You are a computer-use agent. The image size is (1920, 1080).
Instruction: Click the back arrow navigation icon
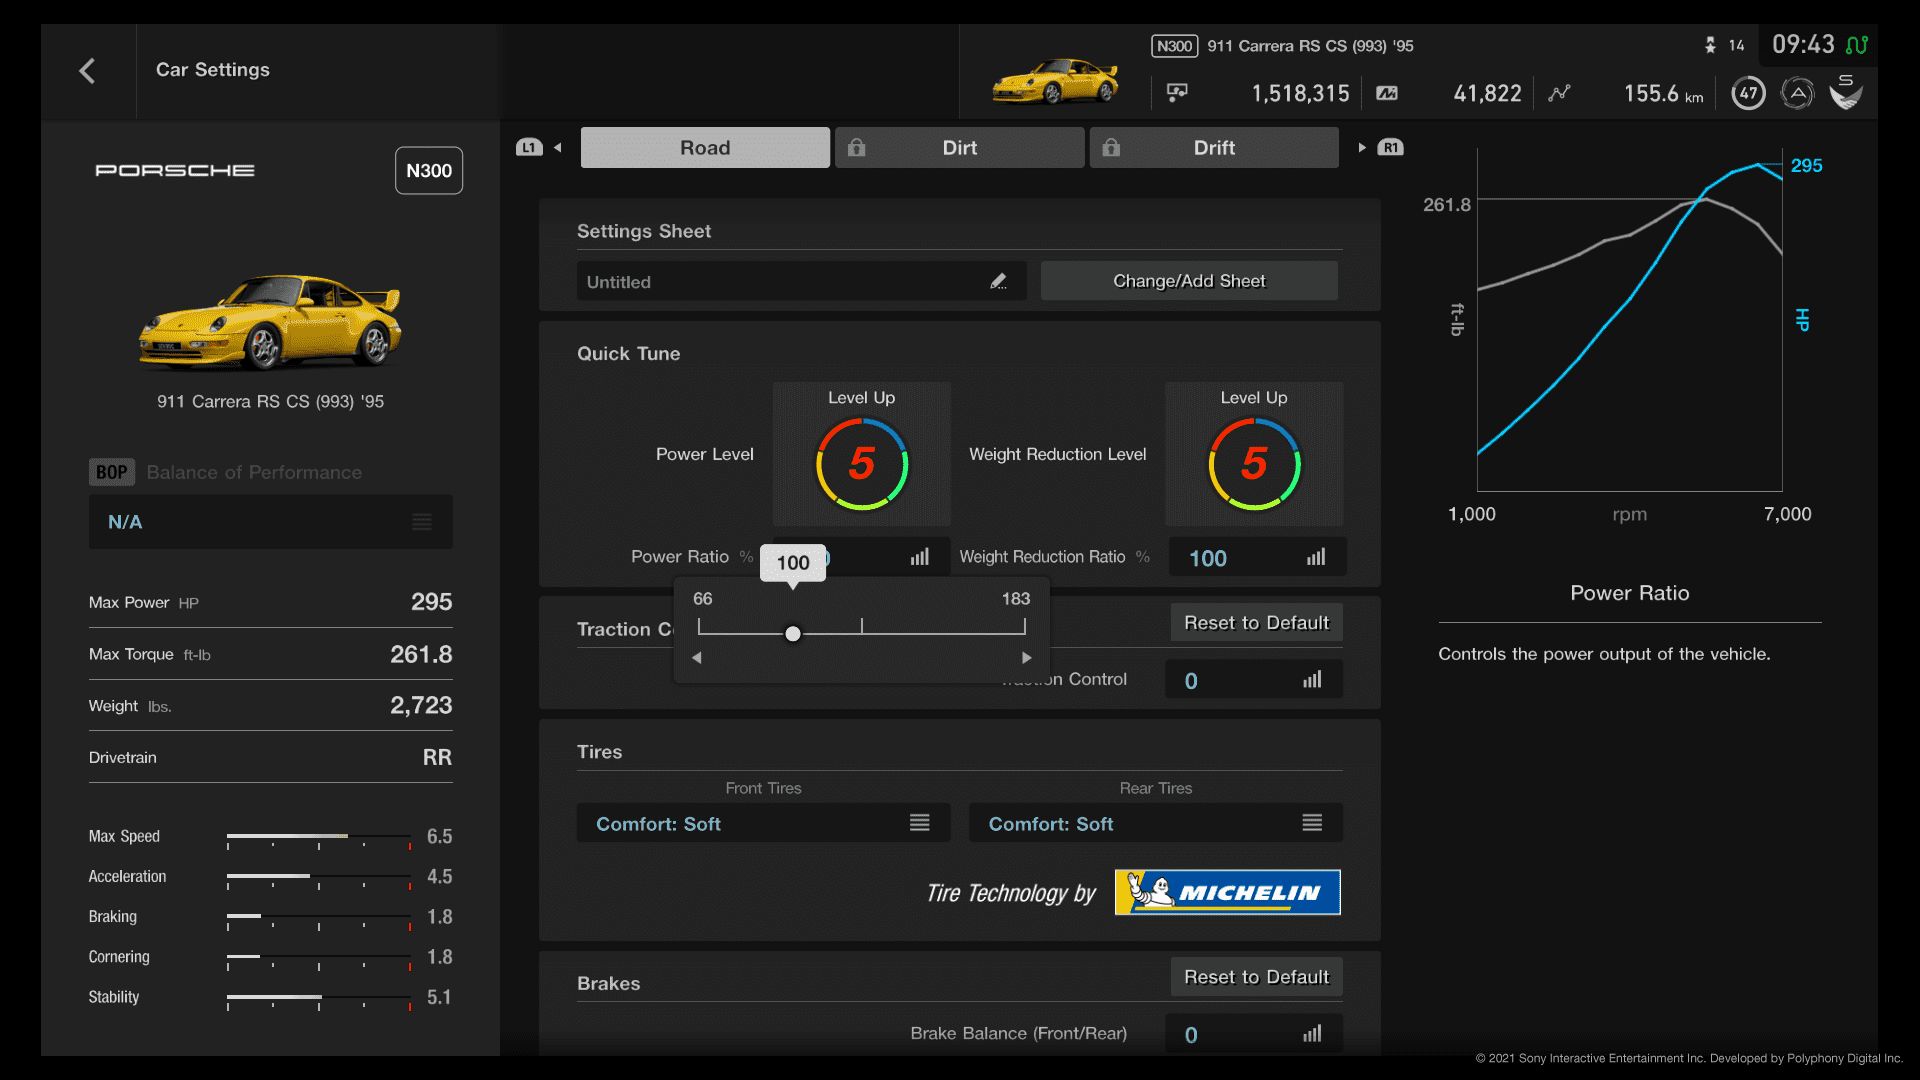click(x=88, y=69)
